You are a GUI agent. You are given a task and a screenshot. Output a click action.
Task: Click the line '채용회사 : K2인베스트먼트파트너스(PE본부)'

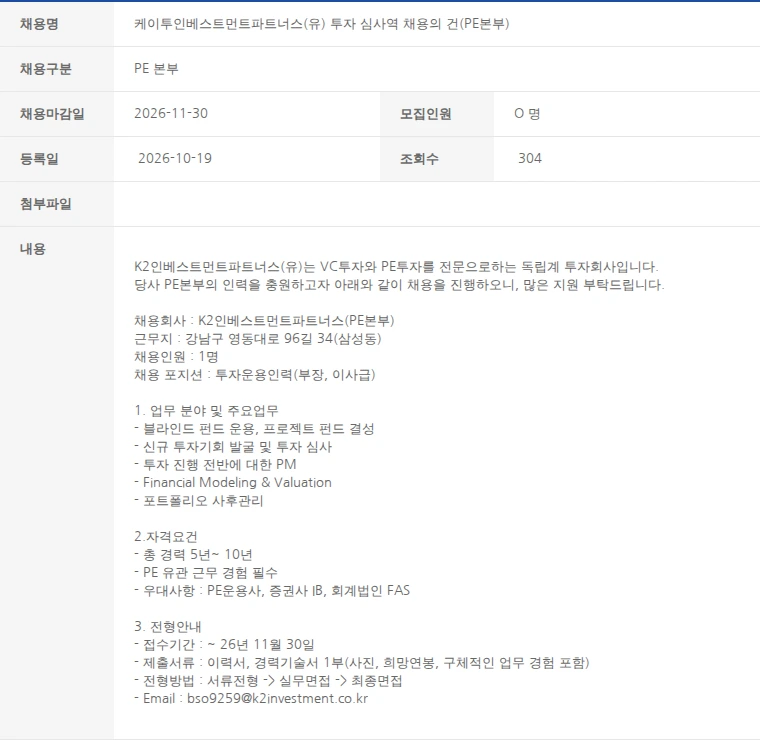pyautogui.click(x=264, y=321)
